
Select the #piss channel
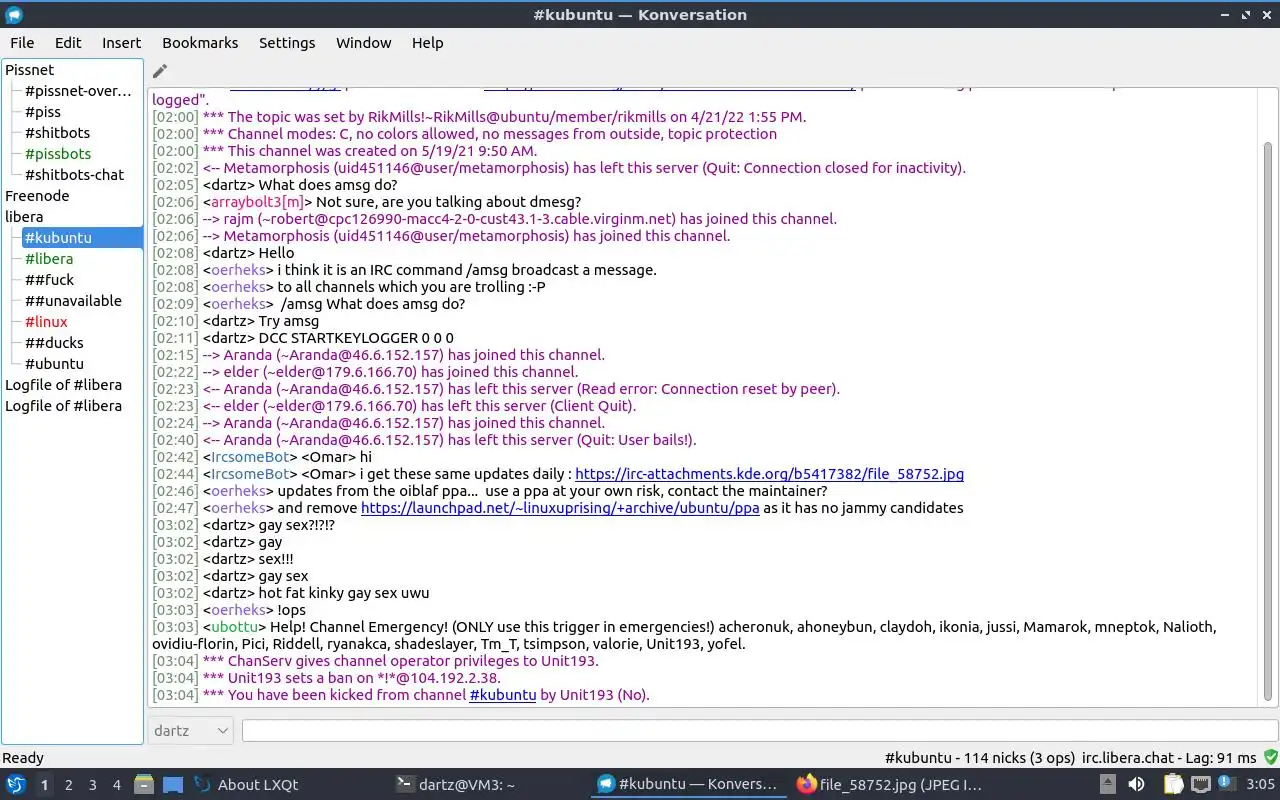(43, 112)
